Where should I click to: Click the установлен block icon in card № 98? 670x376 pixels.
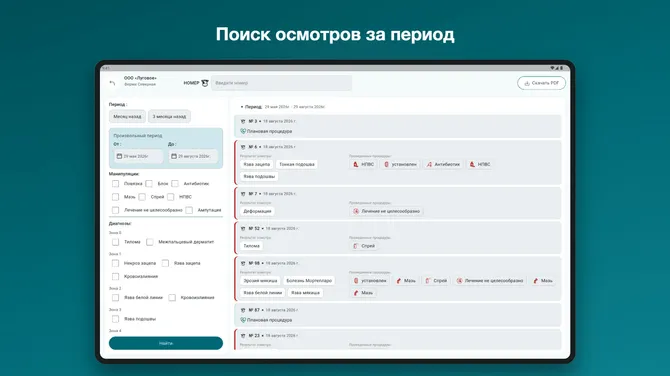point(356,281)
